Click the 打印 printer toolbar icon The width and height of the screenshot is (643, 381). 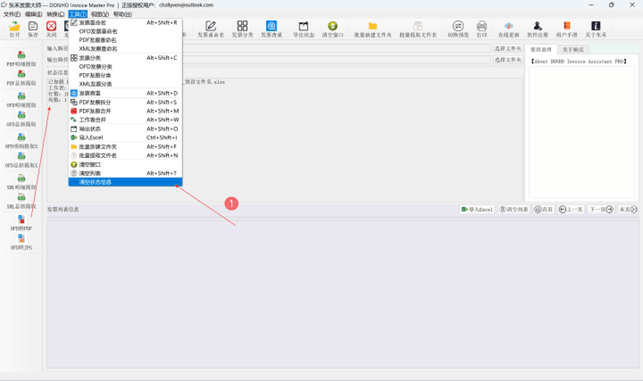(482, 29)
